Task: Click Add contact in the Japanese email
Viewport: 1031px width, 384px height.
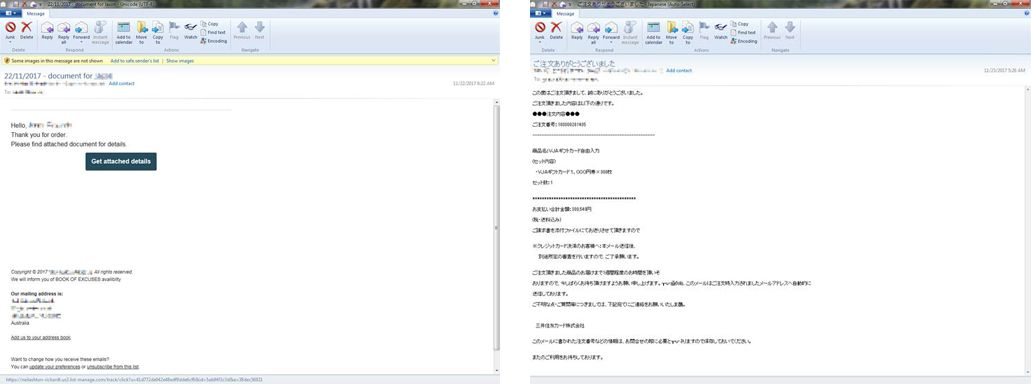Action: click(679, 70)
